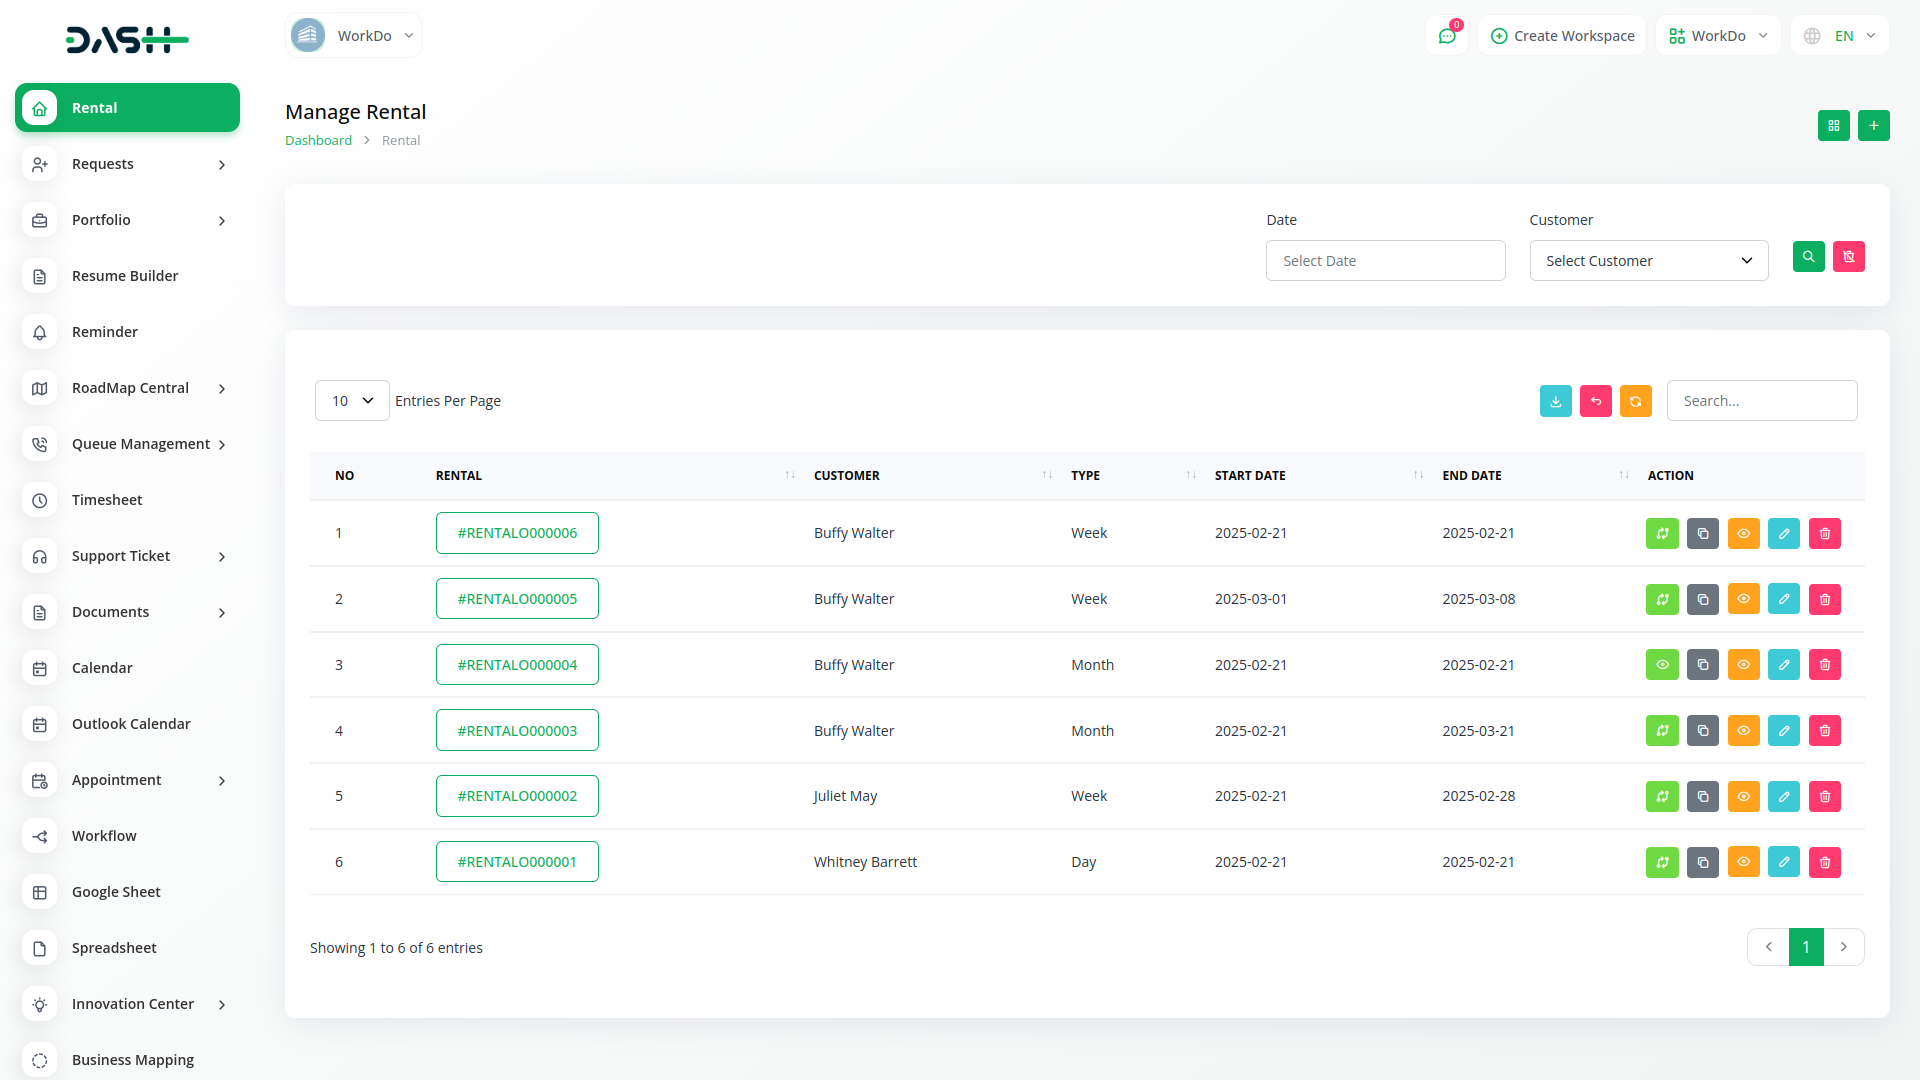This screenshot has width=1920, height=1080.
Task: Click the orange refresh icon above table
Action: coord(1635,401)
